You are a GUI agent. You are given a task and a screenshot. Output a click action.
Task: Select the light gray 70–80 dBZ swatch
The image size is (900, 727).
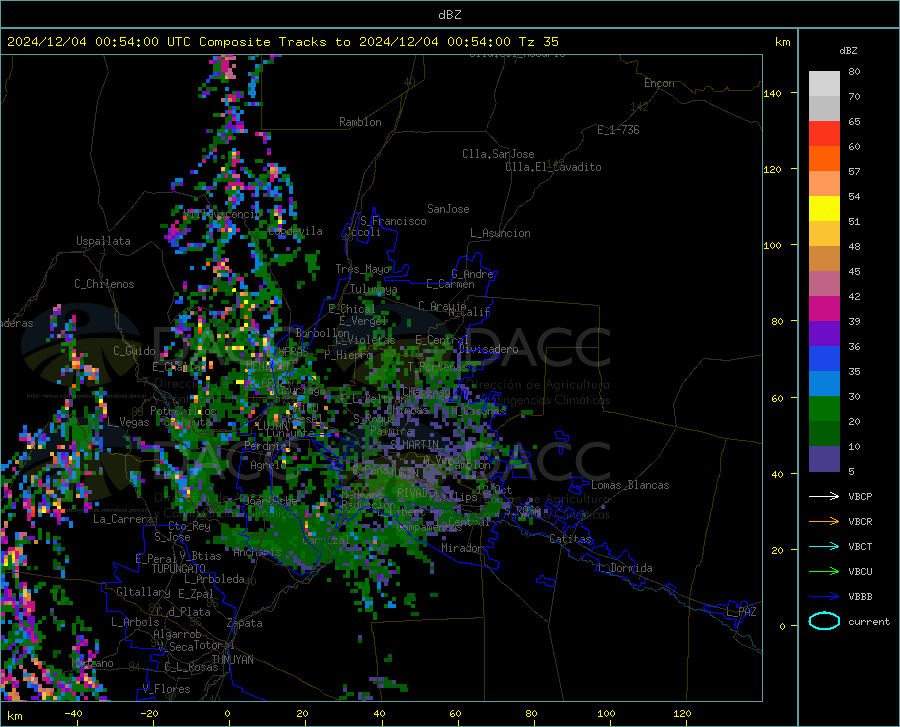click(x=824, y=84)
